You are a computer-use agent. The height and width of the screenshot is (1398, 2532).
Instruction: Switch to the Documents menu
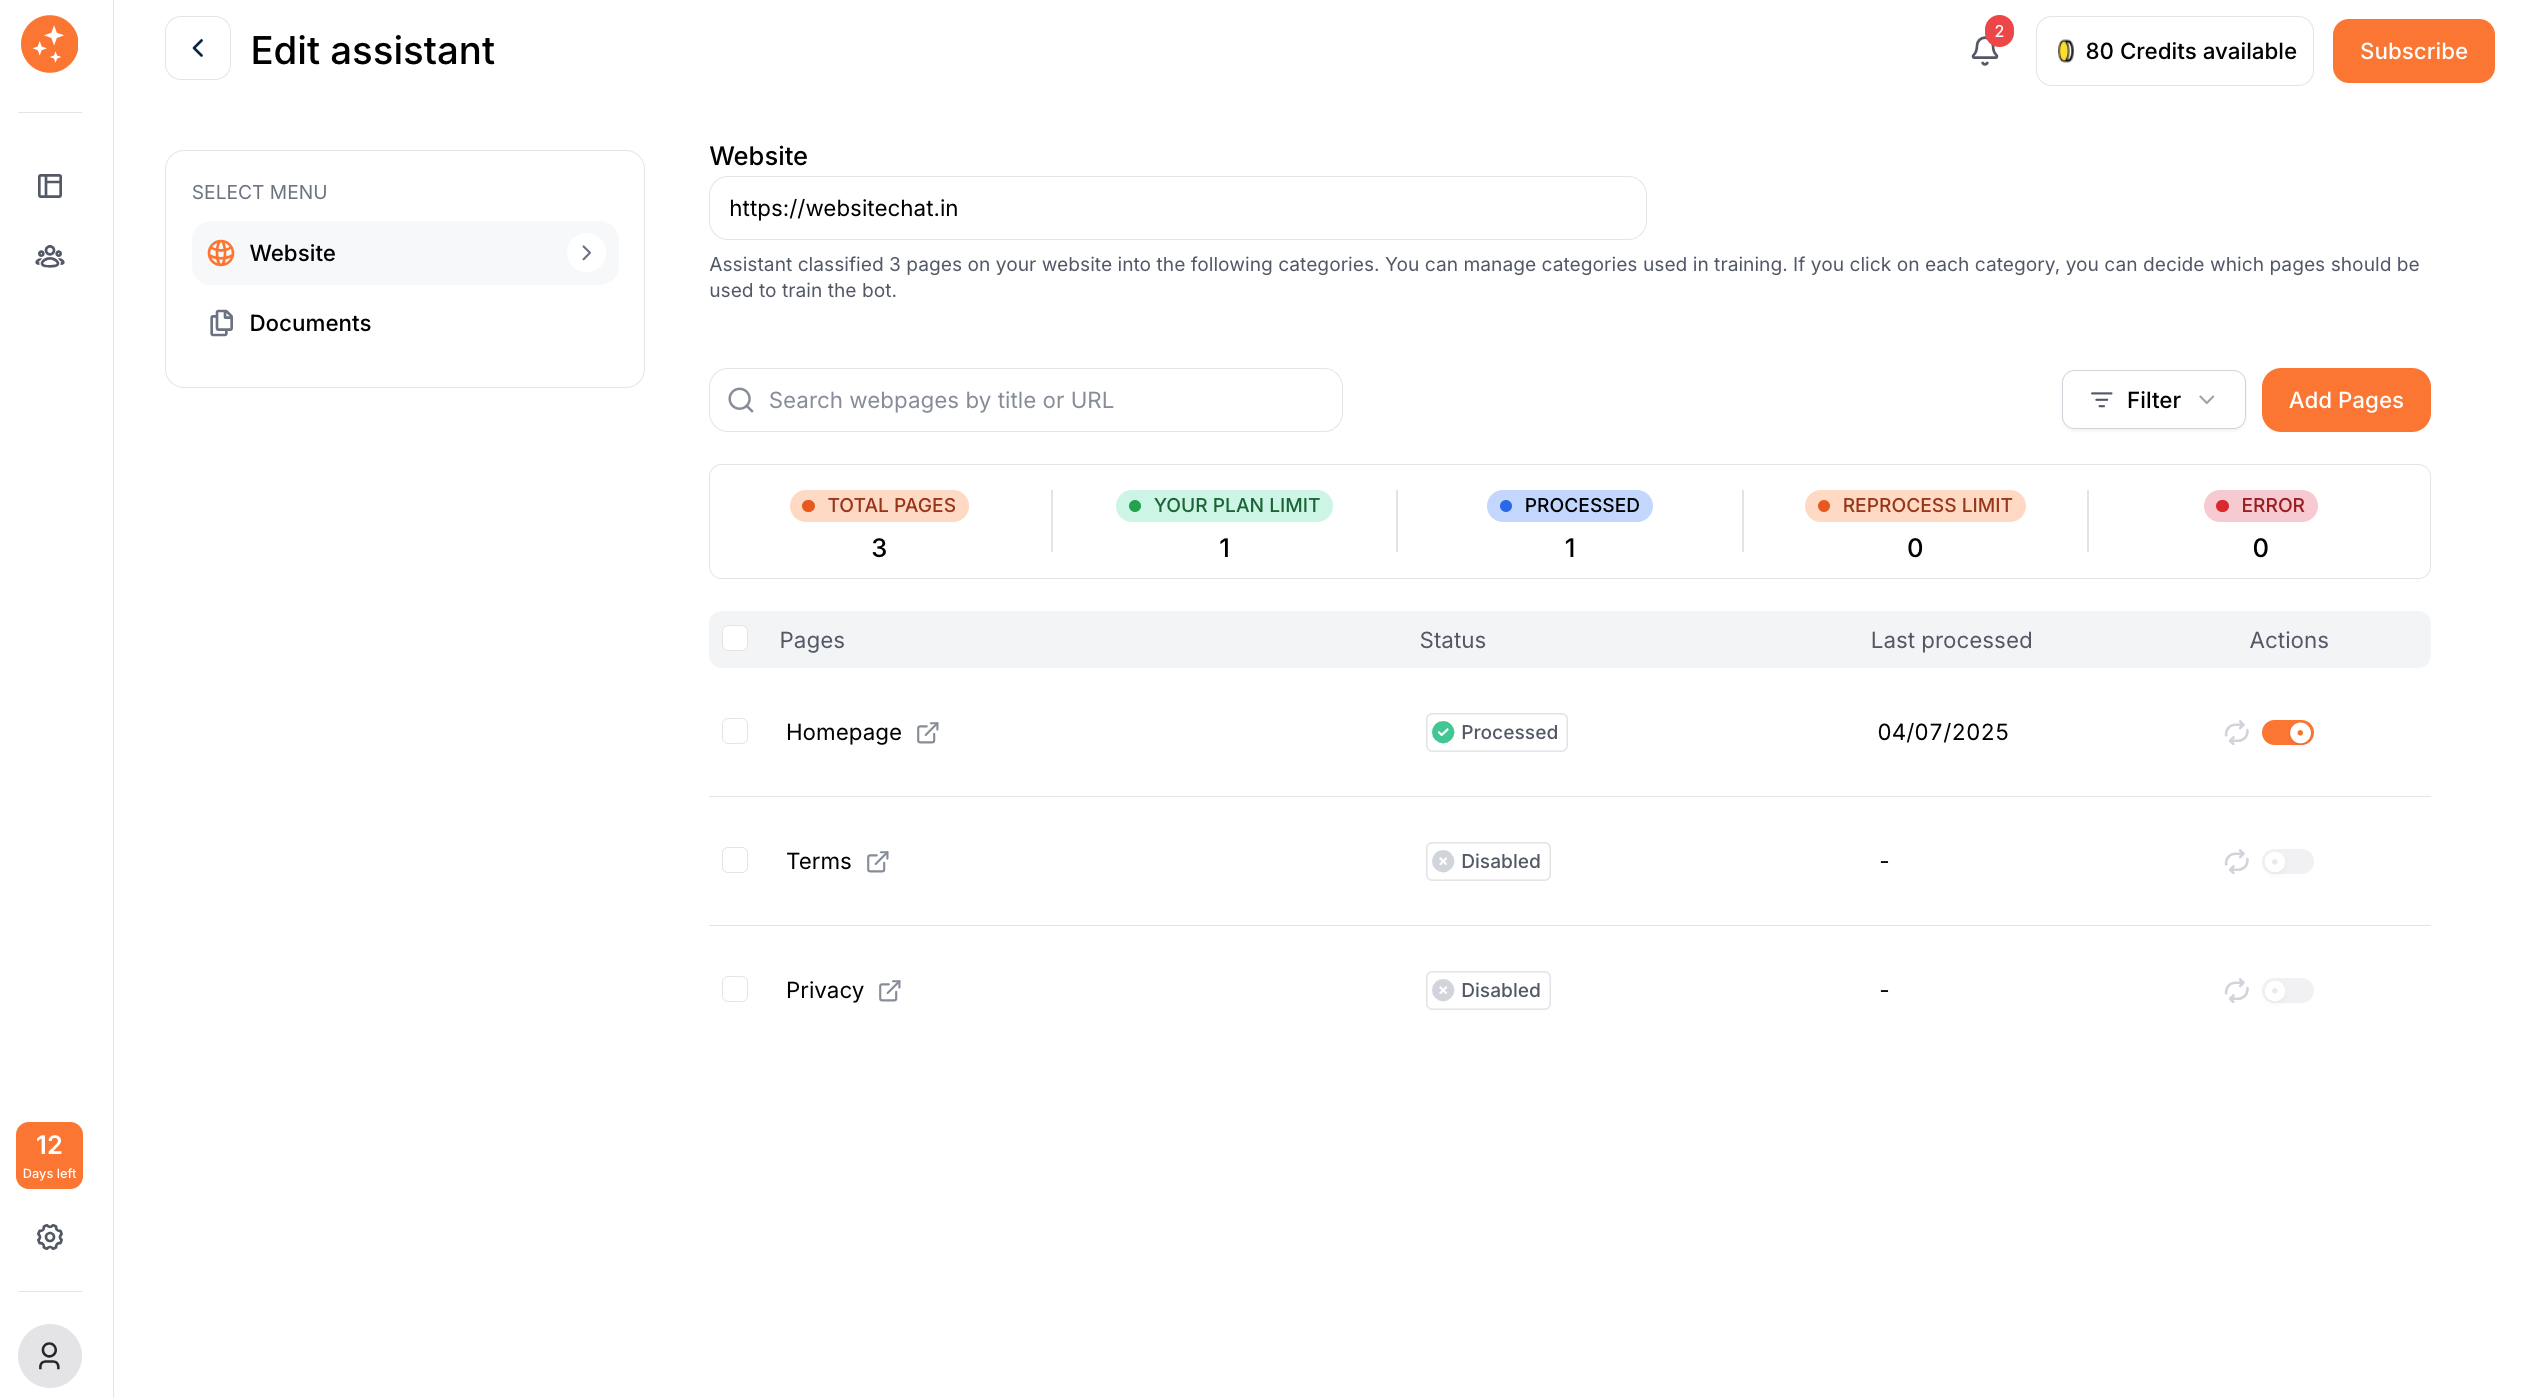[x=310, y=323]
